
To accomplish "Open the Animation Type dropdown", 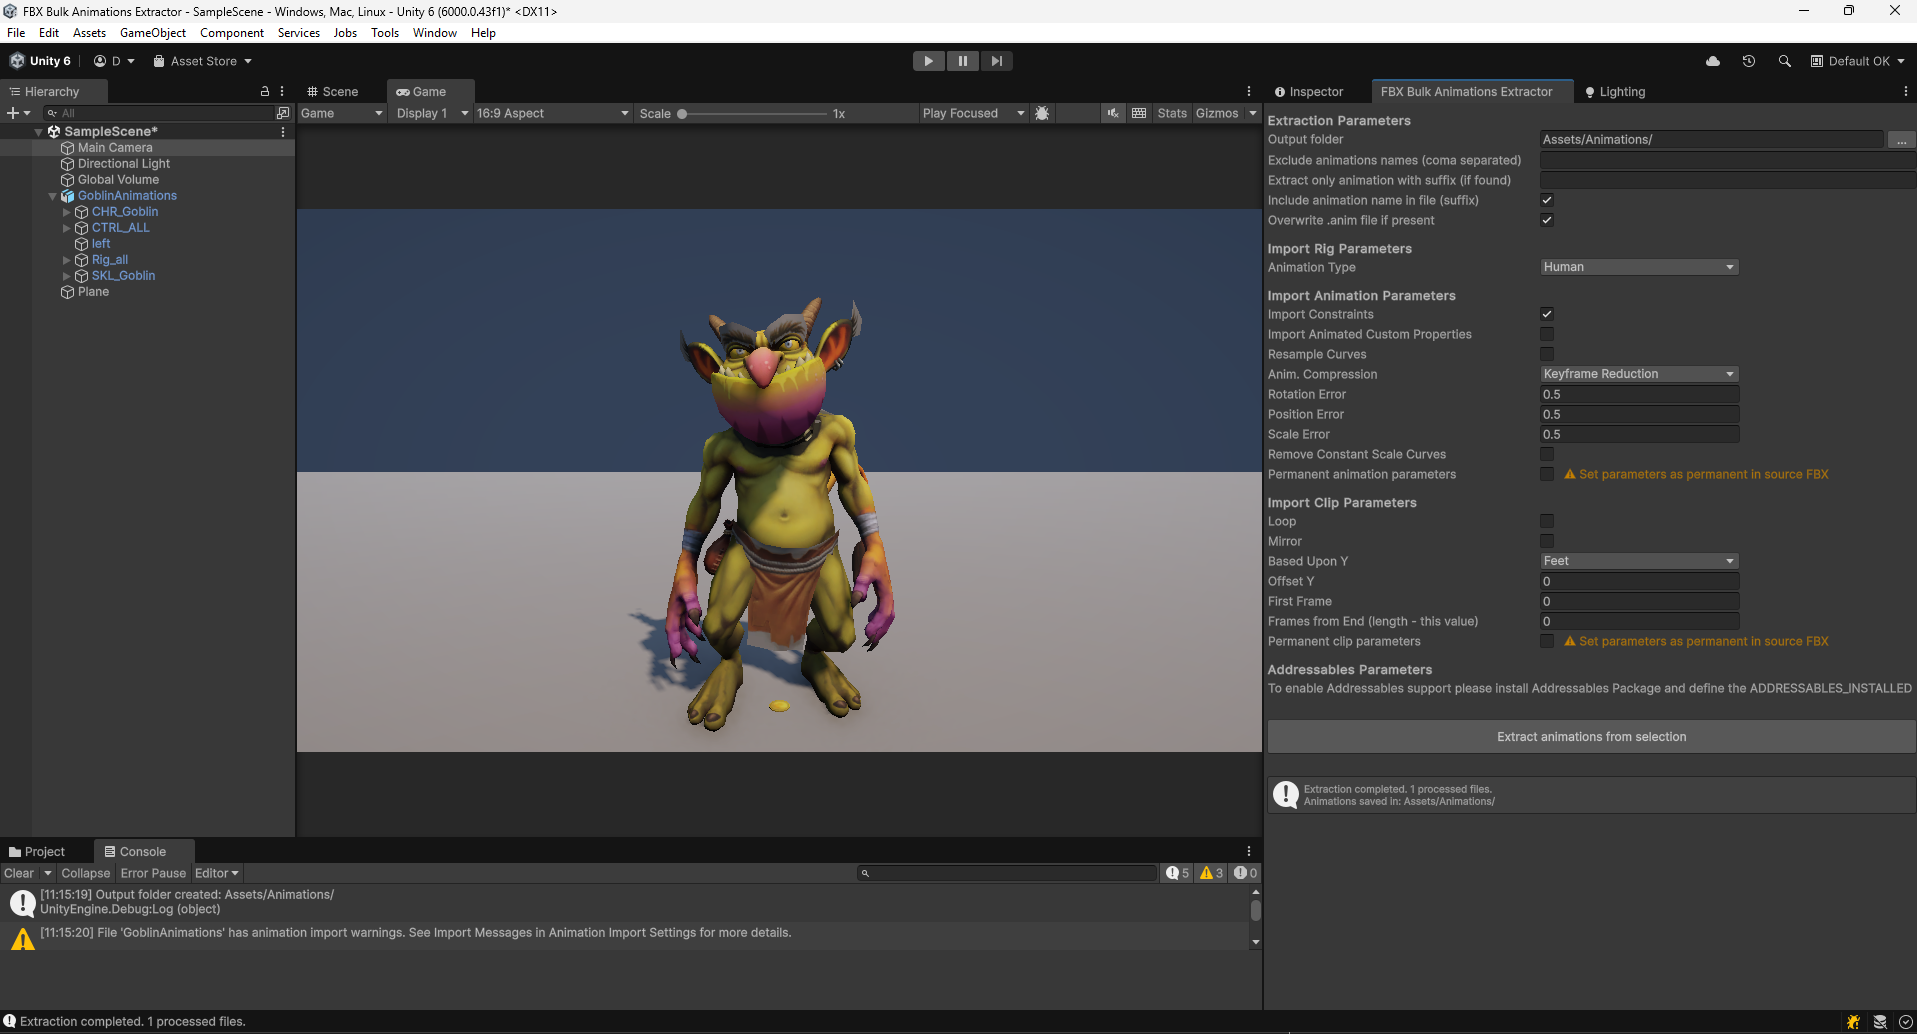I will pyautogui.click(x=1638, y=267).
